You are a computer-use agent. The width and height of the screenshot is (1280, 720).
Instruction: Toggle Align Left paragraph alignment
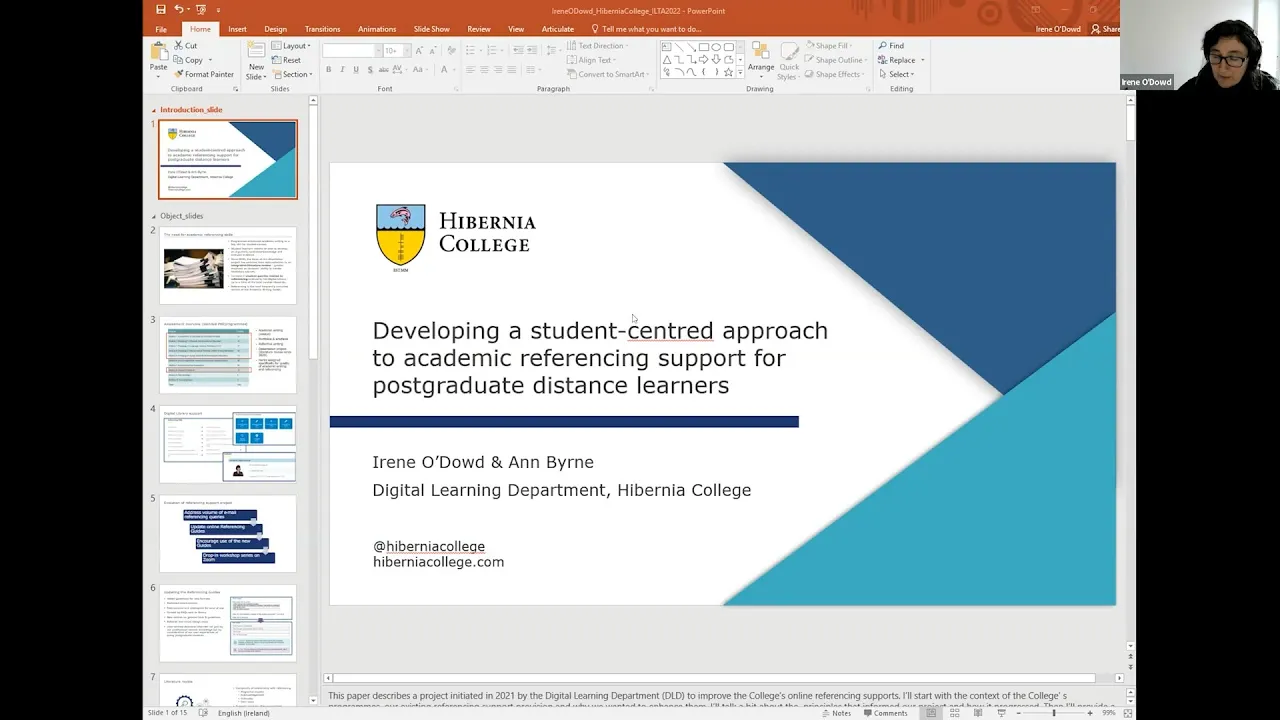tap(470, 70)
